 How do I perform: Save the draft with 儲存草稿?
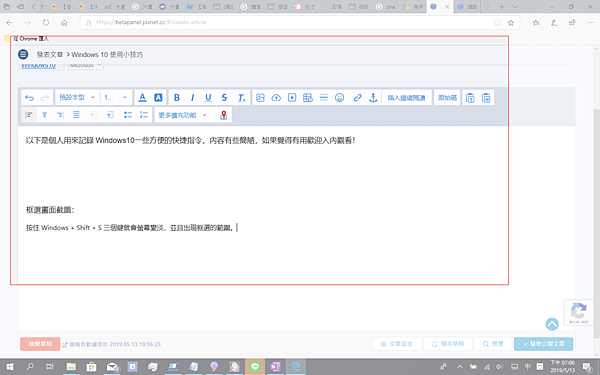[x=448, y=344]
